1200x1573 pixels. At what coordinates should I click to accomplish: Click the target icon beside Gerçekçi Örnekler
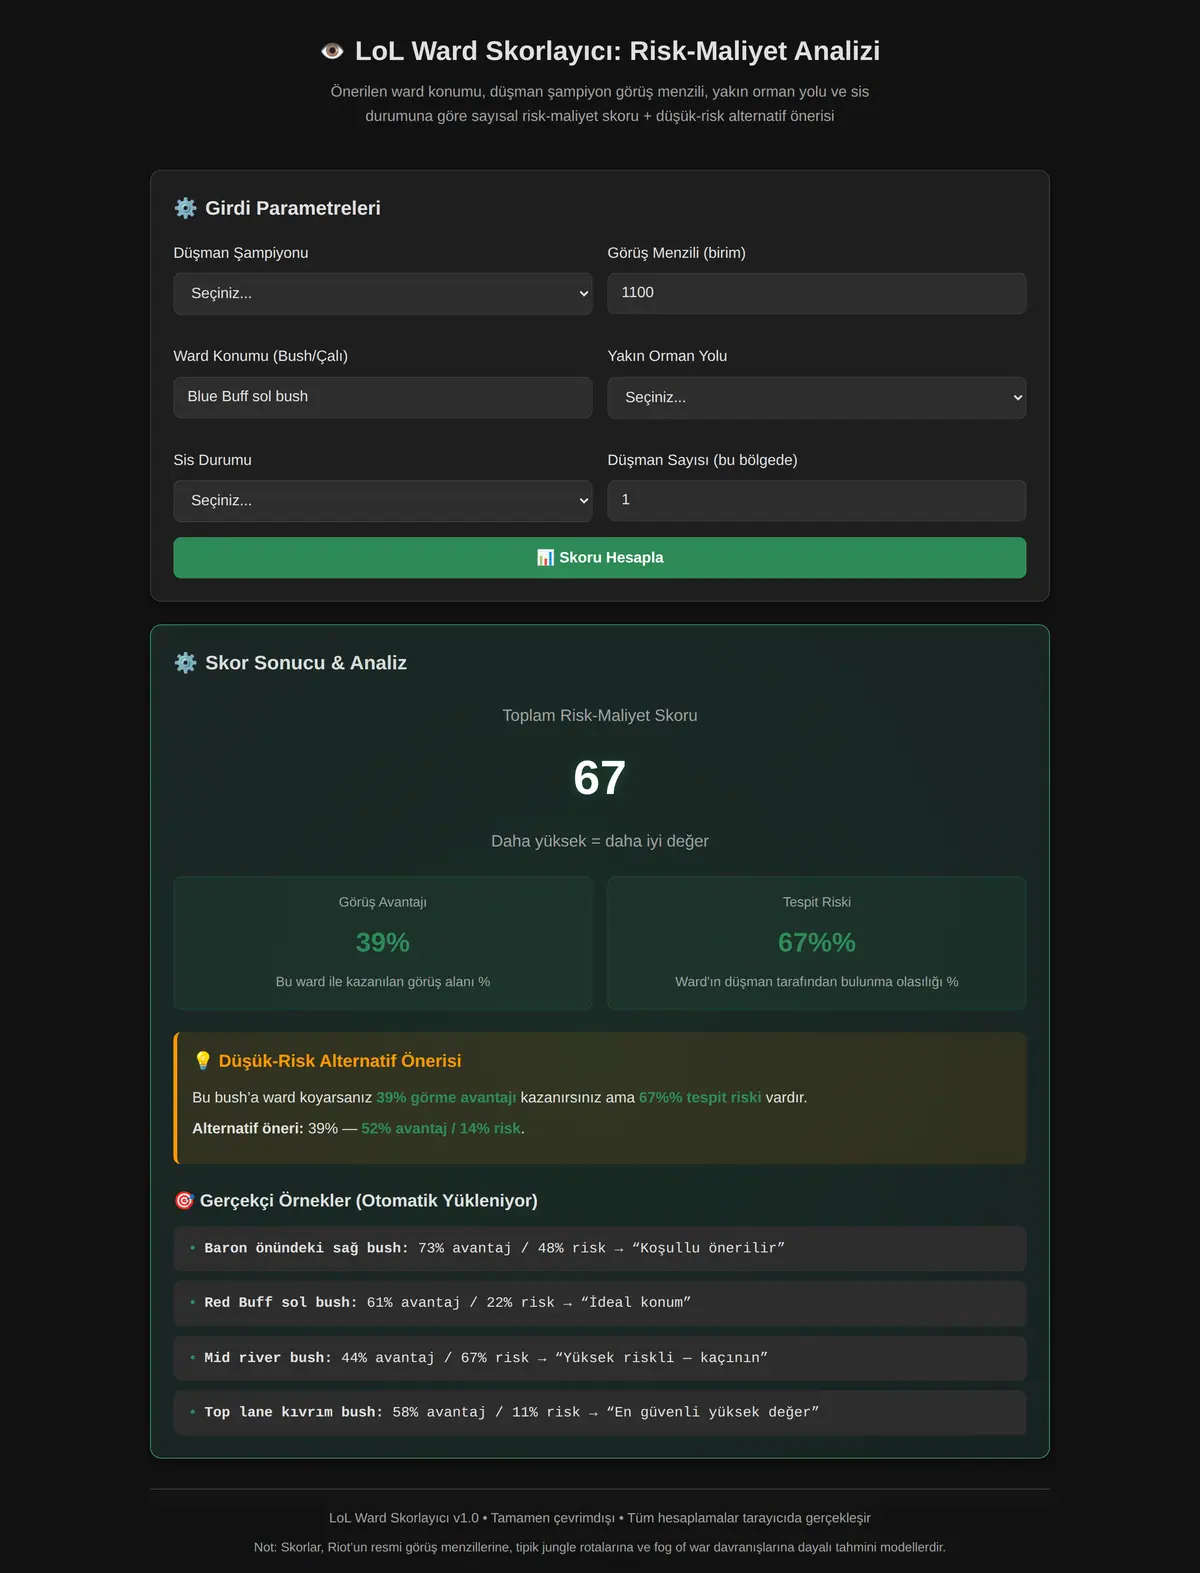coord(184,1200)
